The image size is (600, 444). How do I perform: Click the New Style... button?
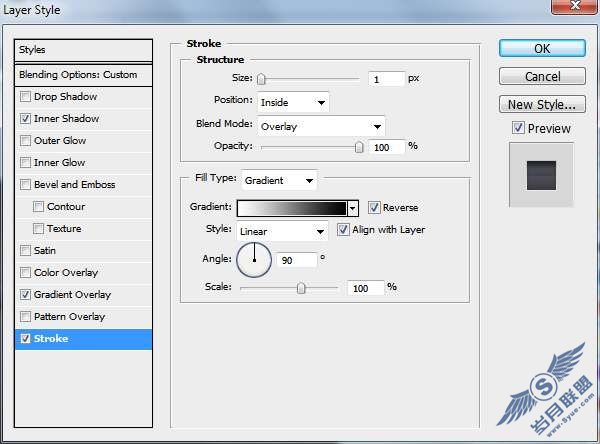point(542,104)
